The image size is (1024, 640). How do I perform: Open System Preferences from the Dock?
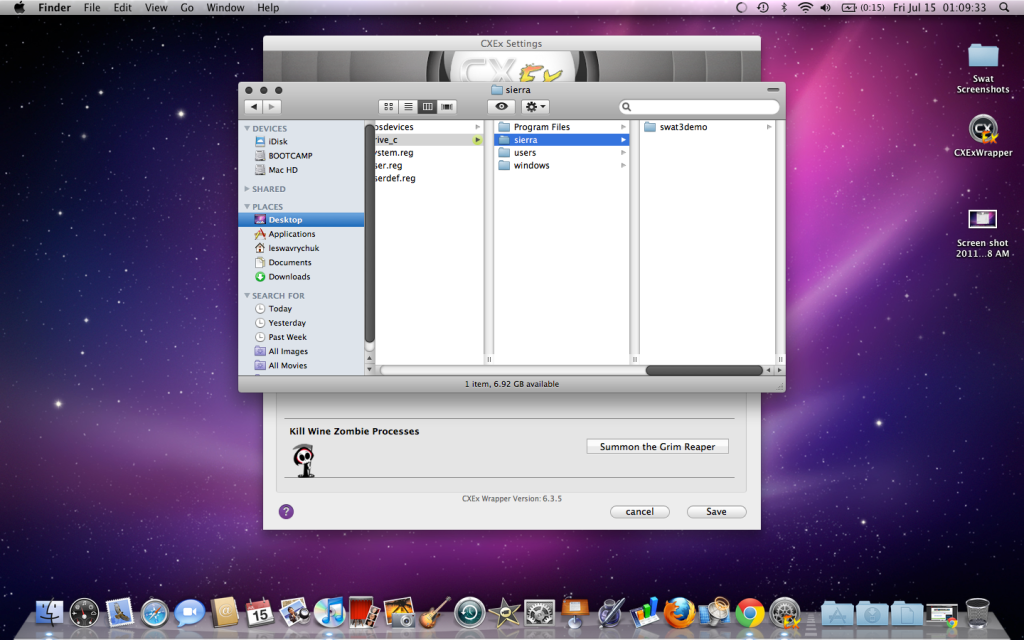(x=539, y=614)
